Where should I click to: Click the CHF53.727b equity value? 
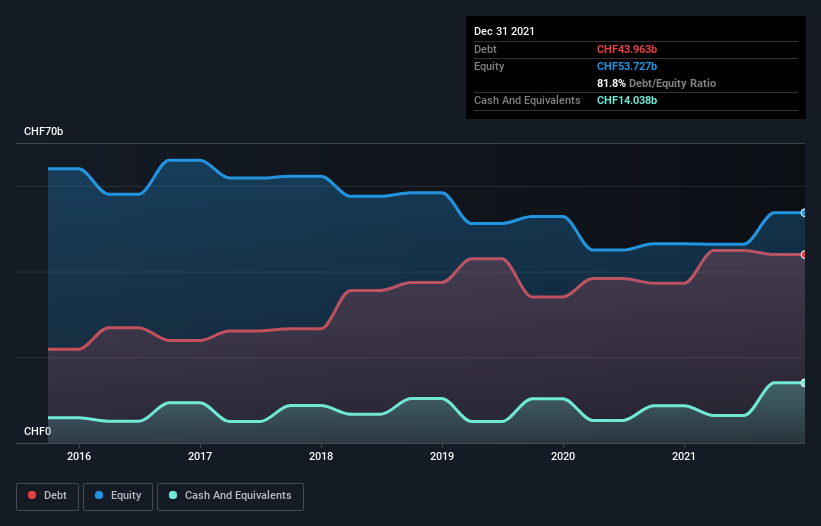pos(627,66)
